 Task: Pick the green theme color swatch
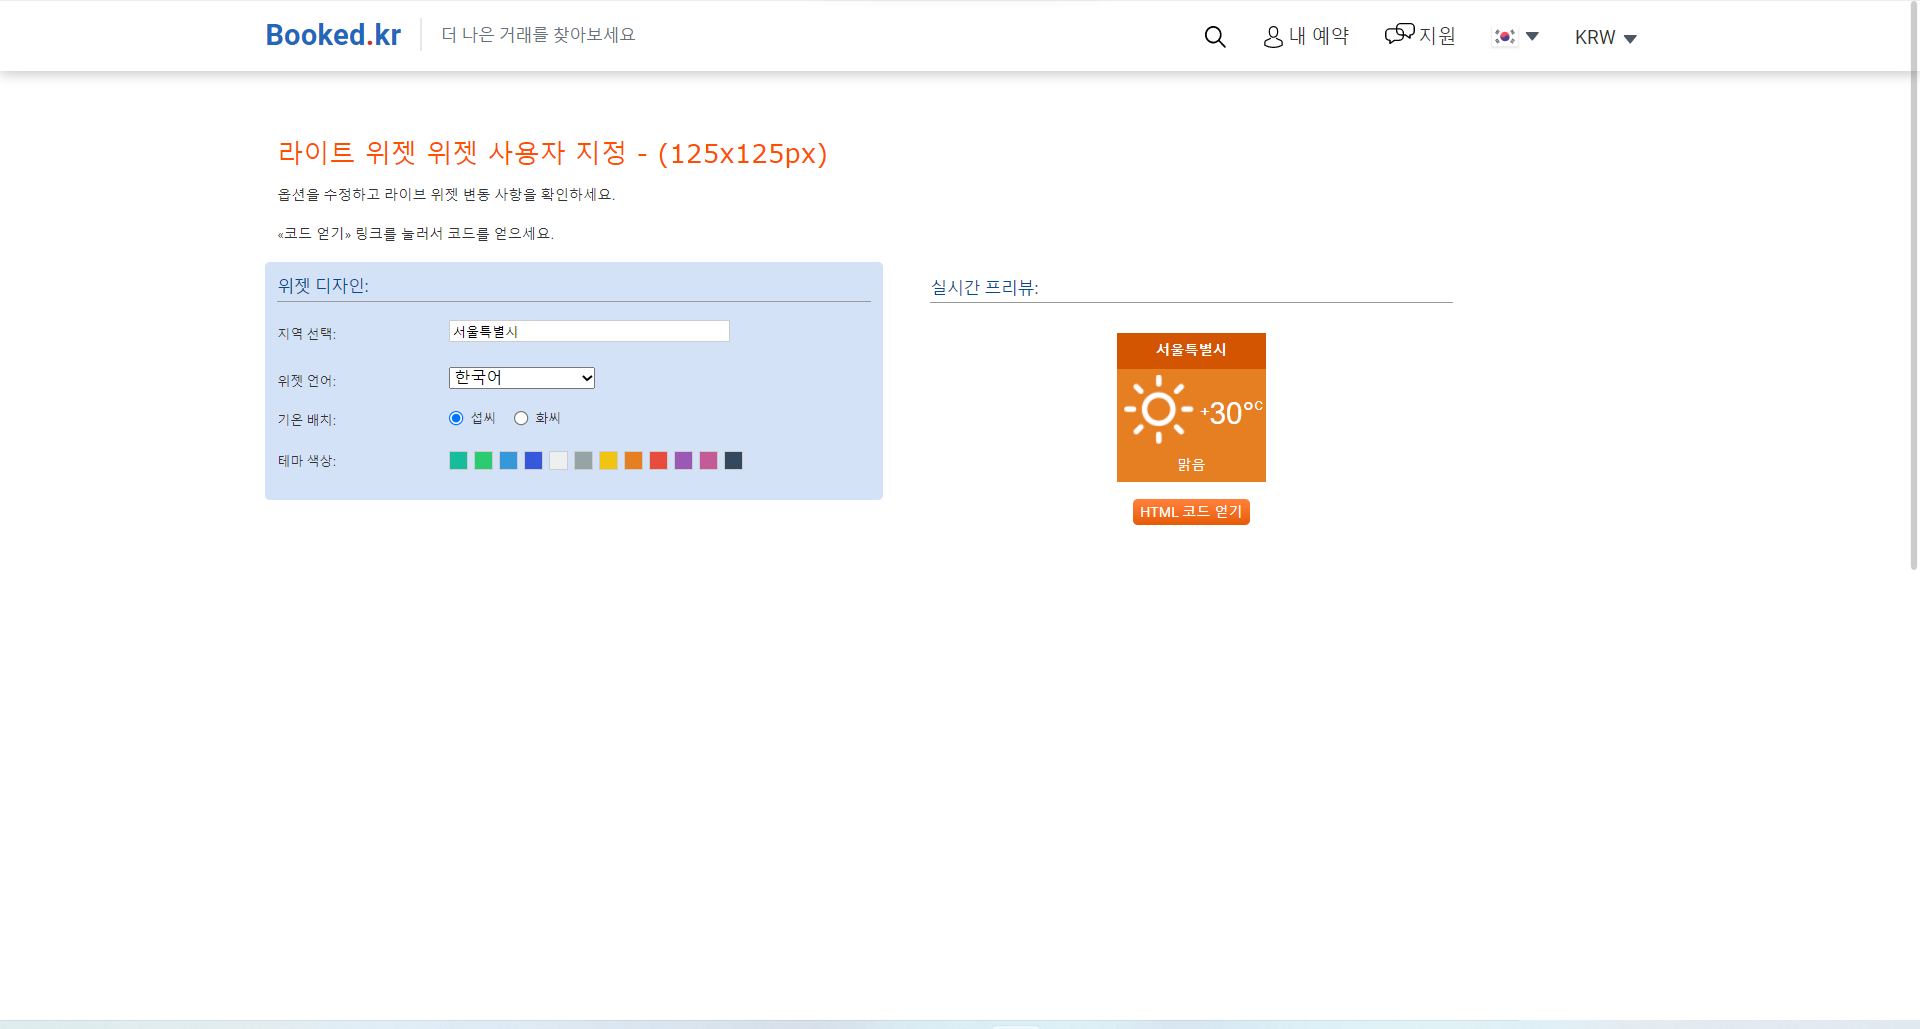point(483,460)
